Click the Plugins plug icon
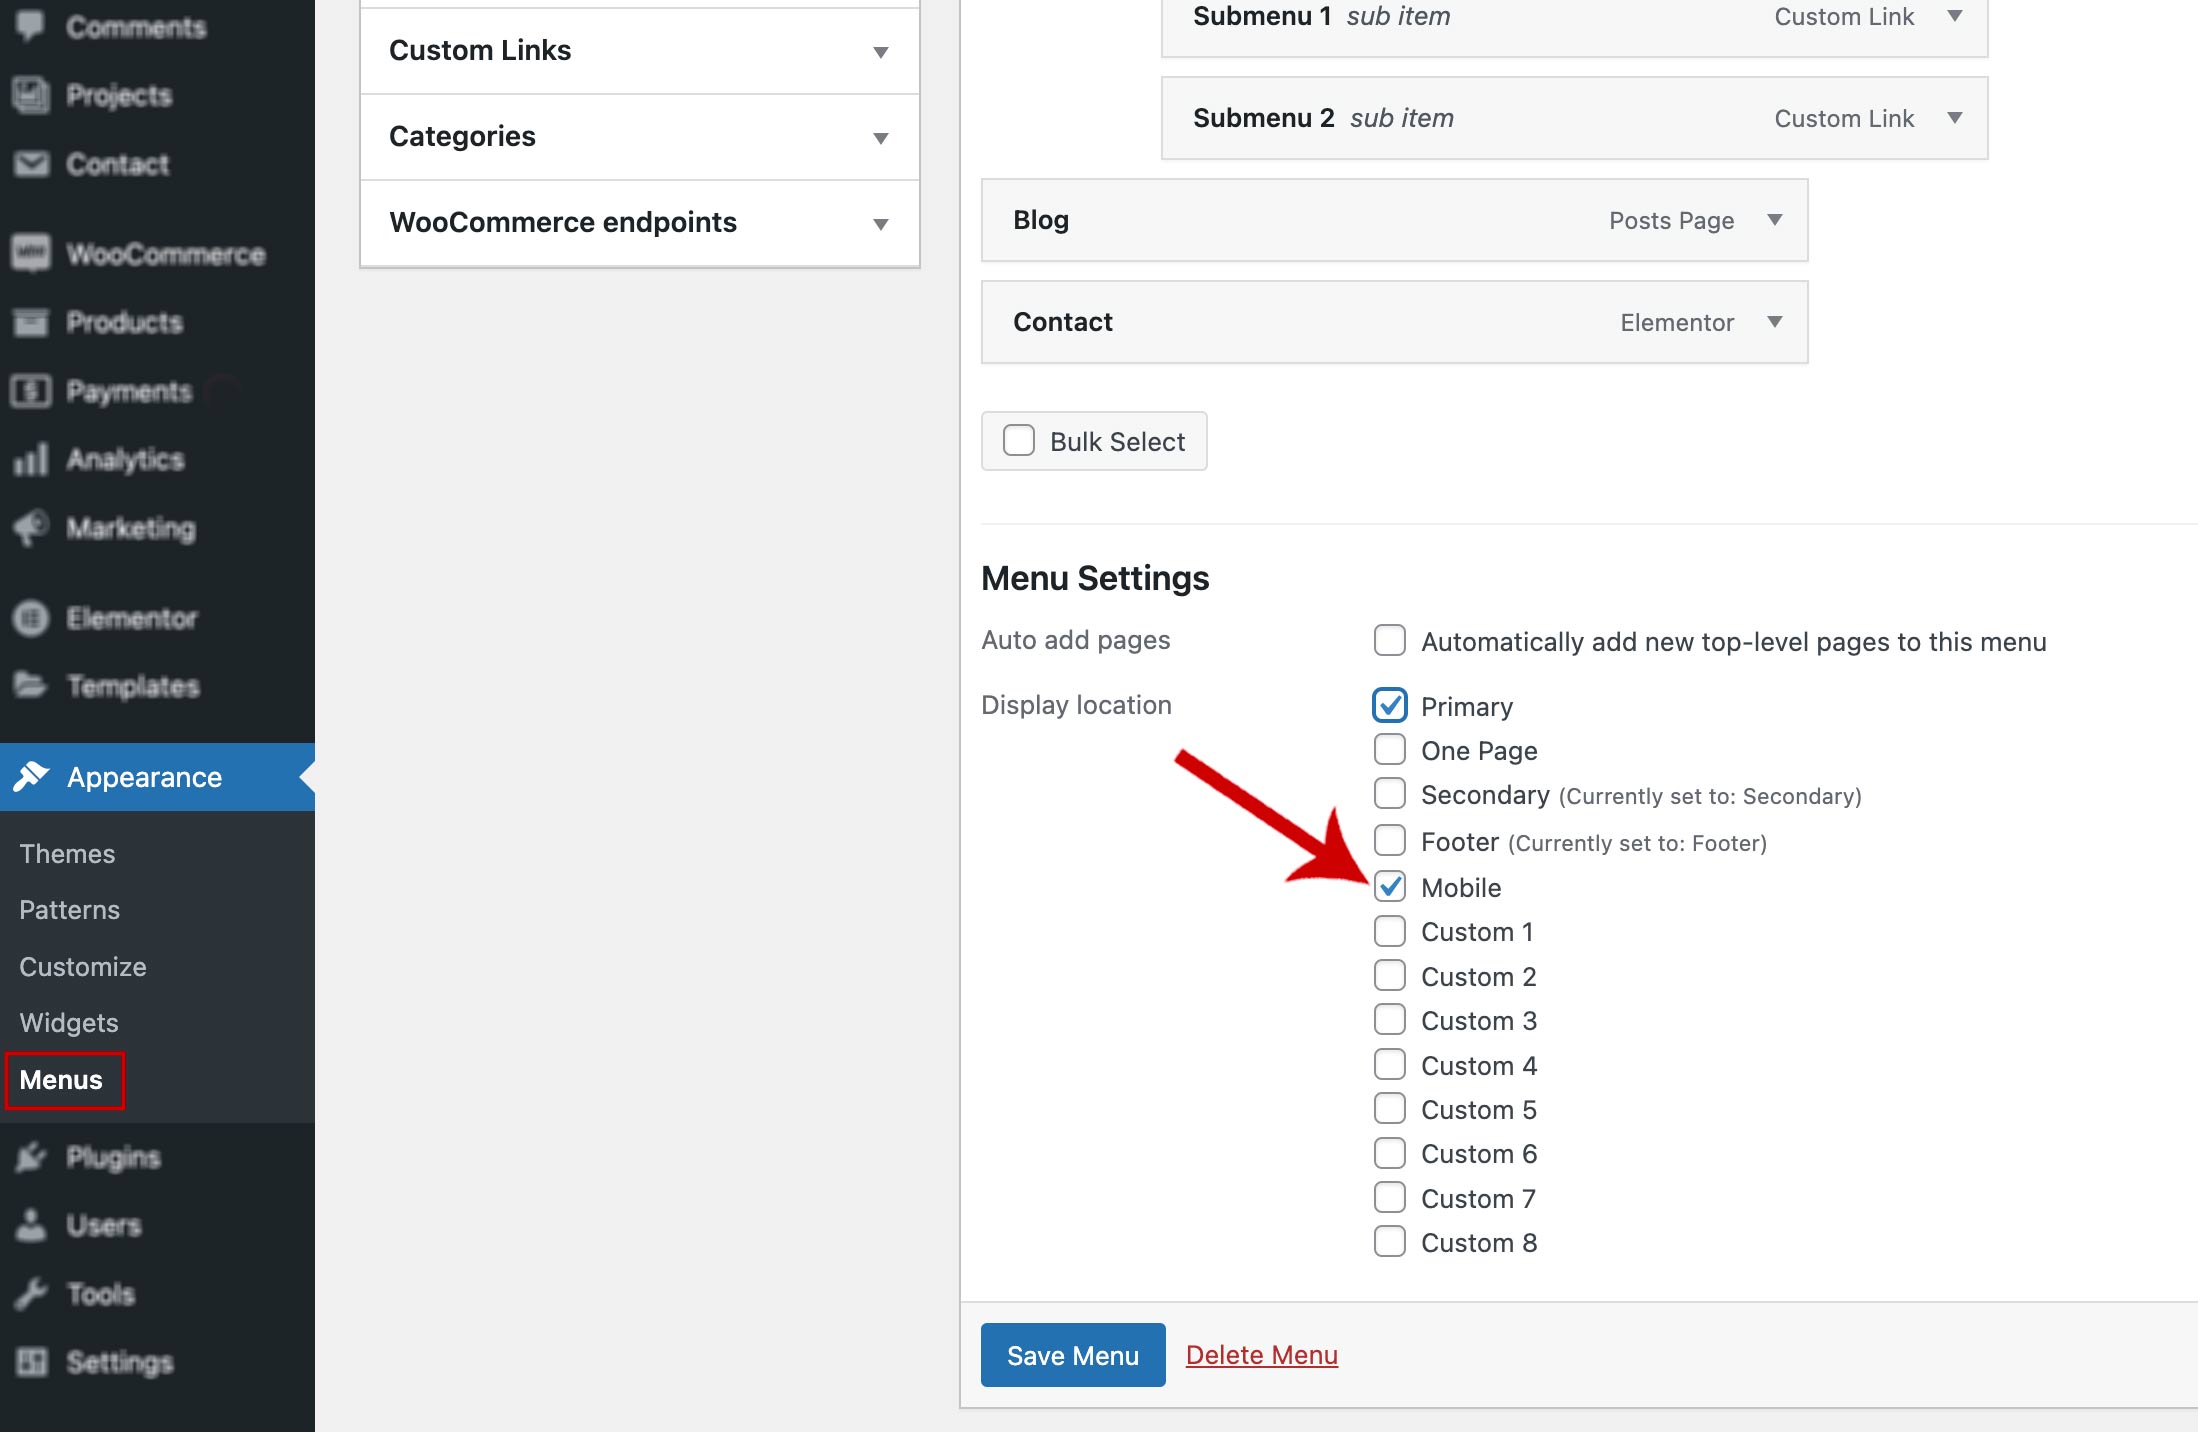The image size is (2198, 1432). 31,1157
